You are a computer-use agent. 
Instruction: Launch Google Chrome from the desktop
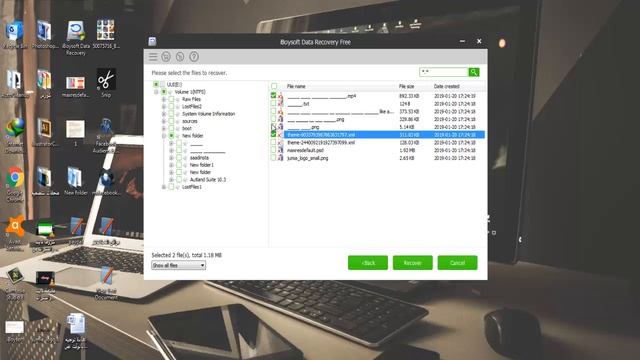[x=15, y=184]
